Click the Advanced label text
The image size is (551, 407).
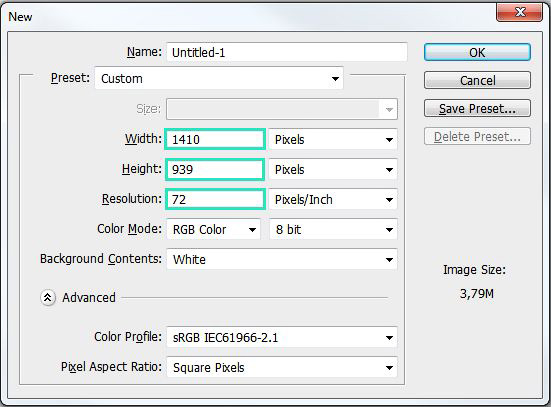click(x=89, y=298)
